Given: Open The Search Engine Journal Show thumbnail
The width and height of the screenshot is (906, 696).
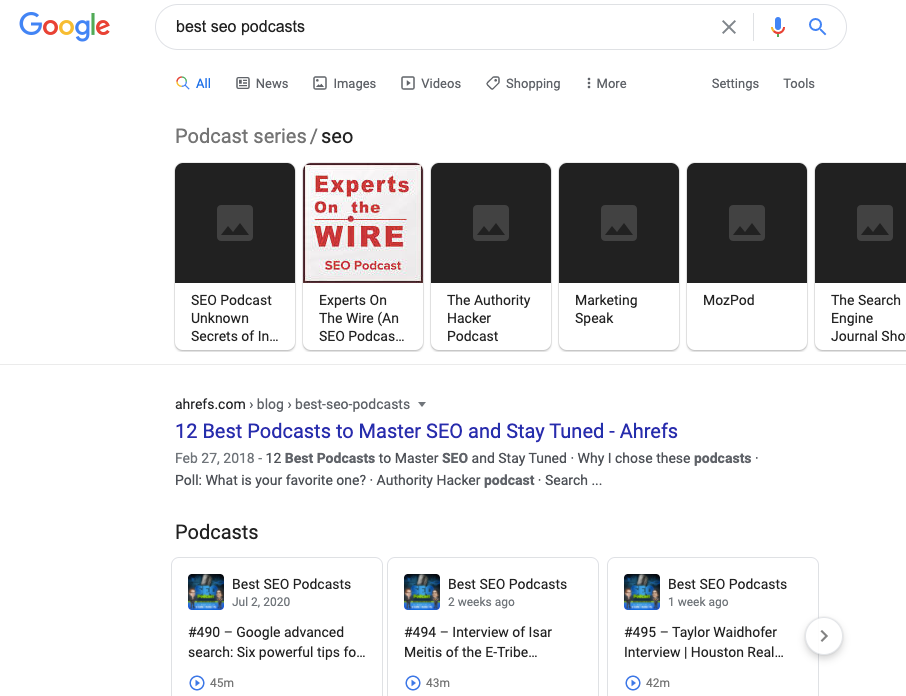Looking at the screenshot, I should tap(860, 223).
